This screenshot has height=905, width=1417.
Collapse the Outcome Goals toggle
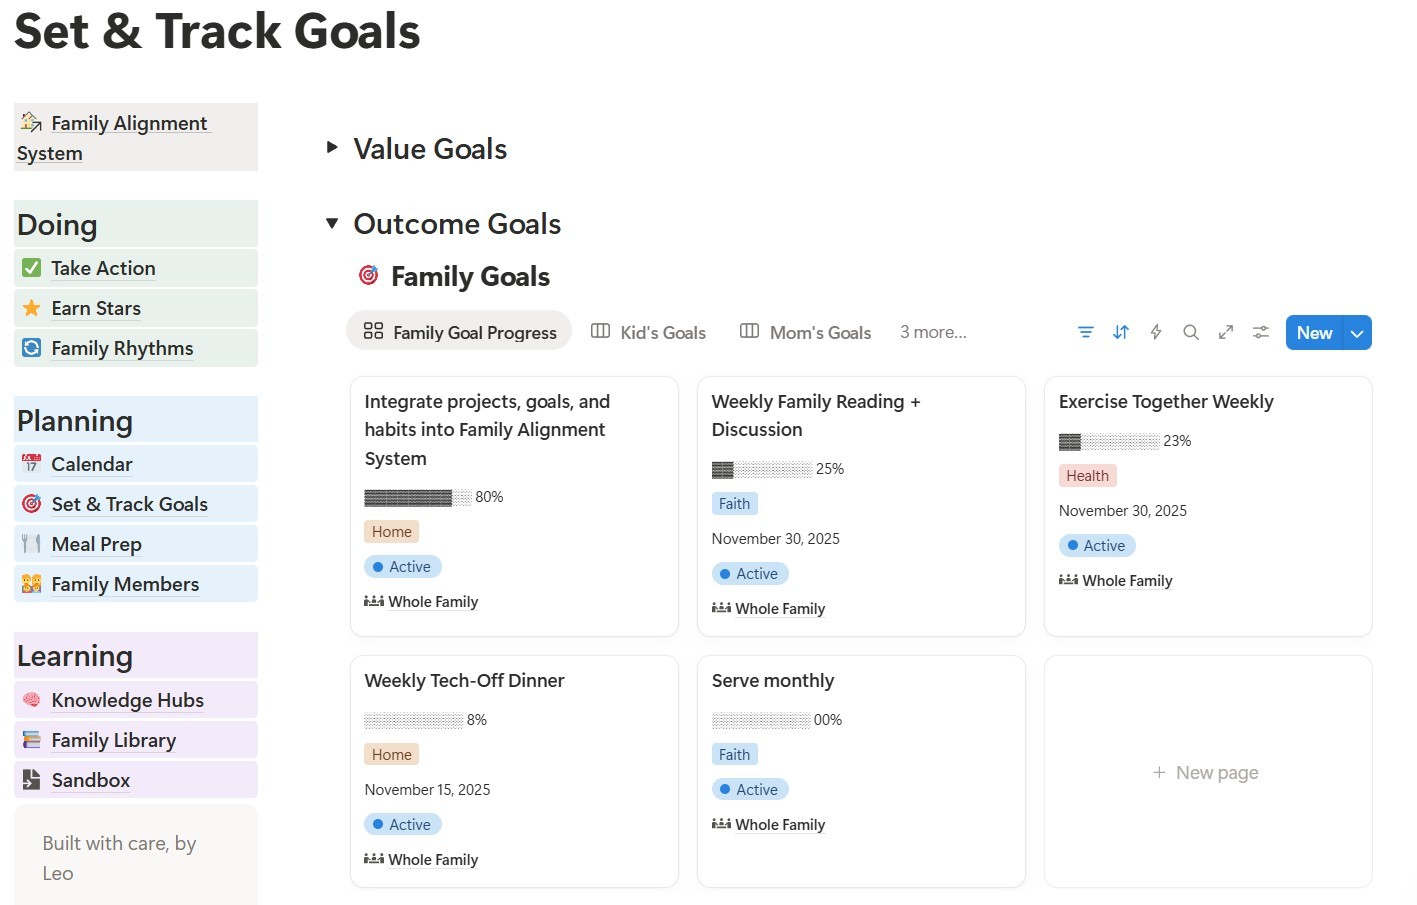pyautogui.click(x=332, y=223)
